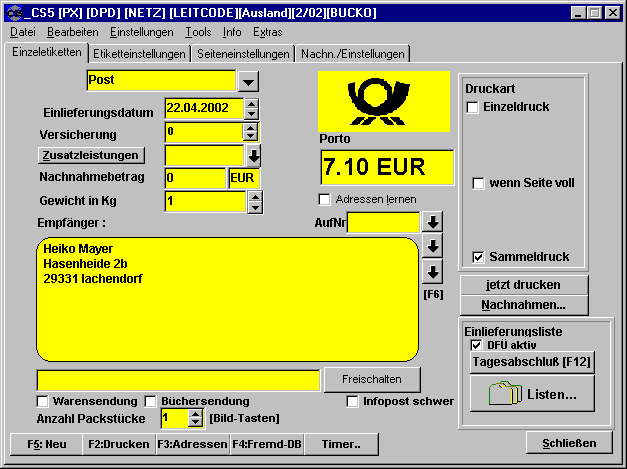Image resolution: width=627 pixels, height=469 pixels.
Task: Click upper down-arrow button beside recipient box
Action: [x=433, y=246]
